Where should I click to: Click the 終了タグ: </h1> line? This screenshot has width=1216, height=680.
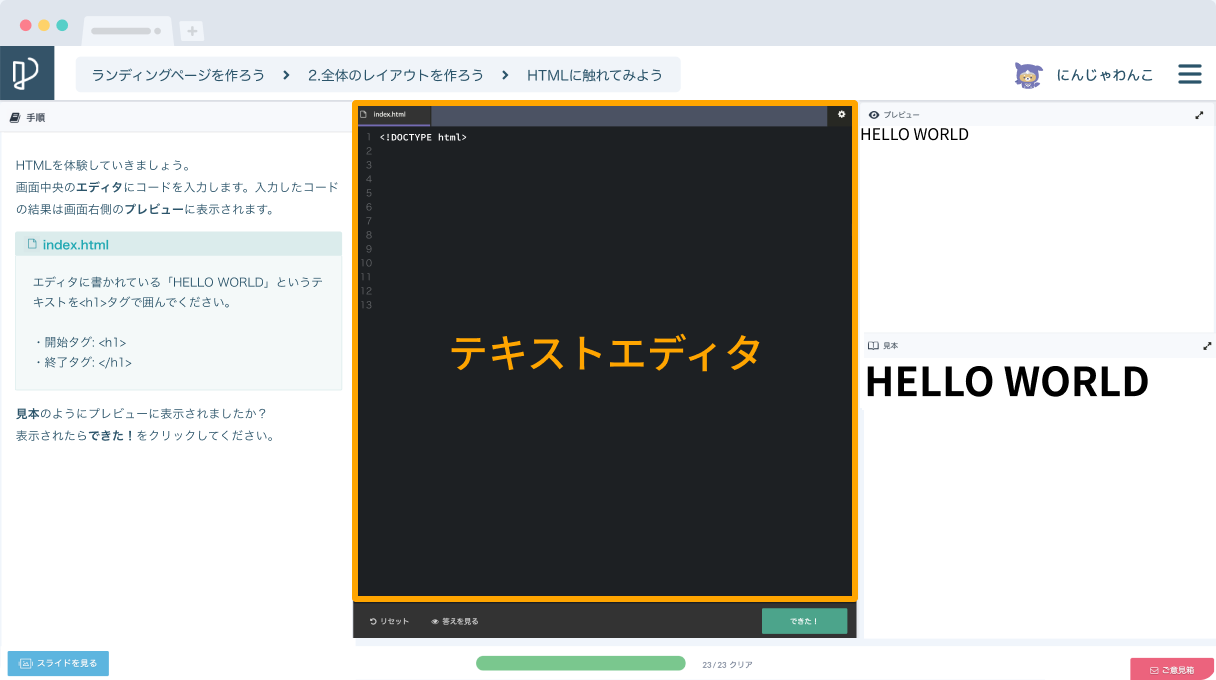coord(83,363)
